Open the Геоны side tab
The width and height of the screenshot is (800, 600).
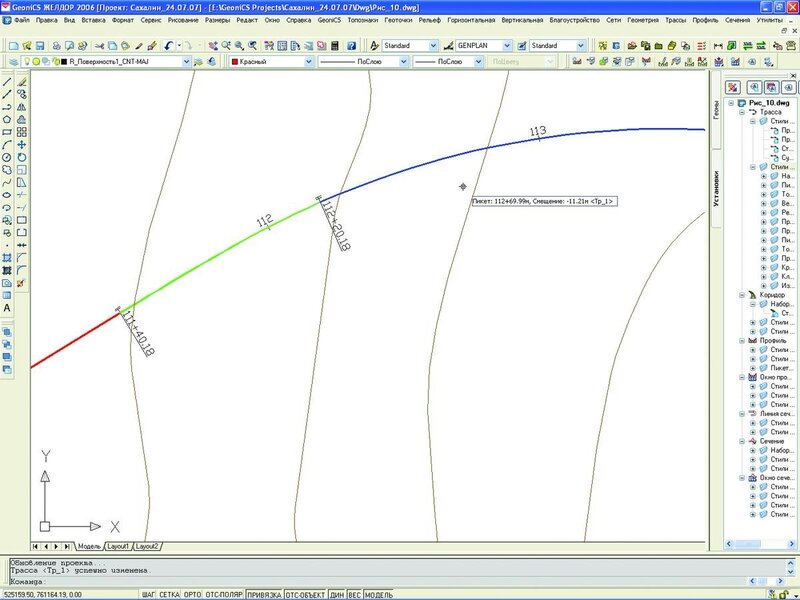pos(716,110)
